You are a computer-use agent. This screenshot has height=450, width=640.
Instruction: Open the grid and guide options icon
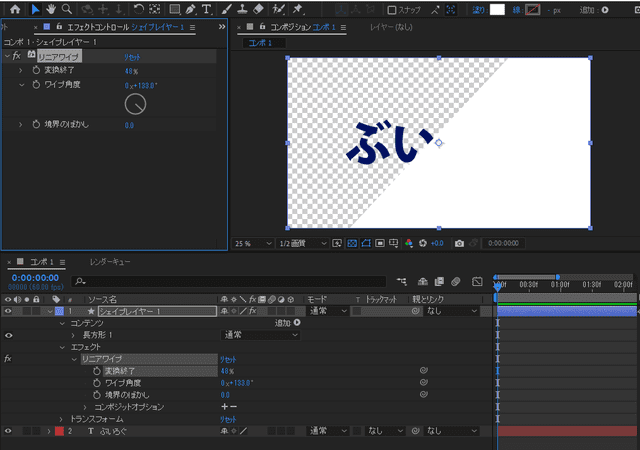point(394,243)
